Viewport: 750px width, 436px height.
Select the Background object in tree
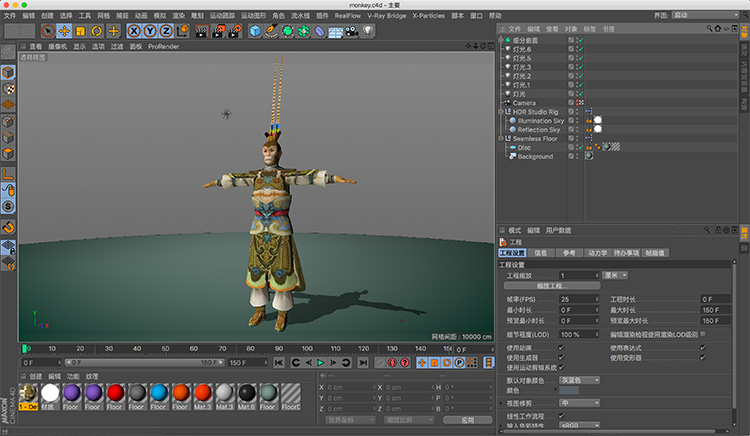point(535,156)
